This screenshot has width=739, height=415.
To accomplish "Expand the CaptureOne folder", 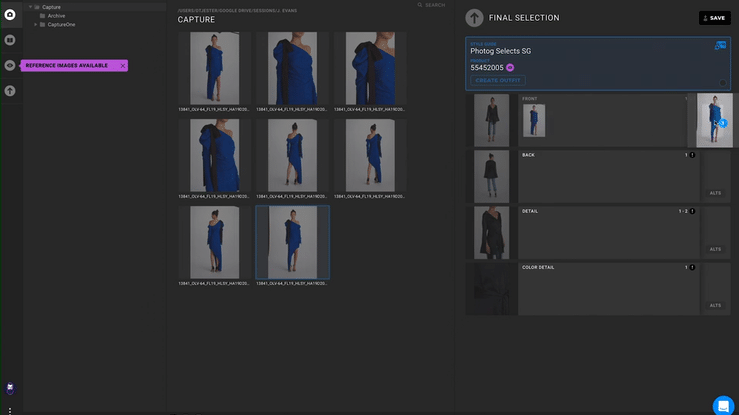I will (36, 24).
